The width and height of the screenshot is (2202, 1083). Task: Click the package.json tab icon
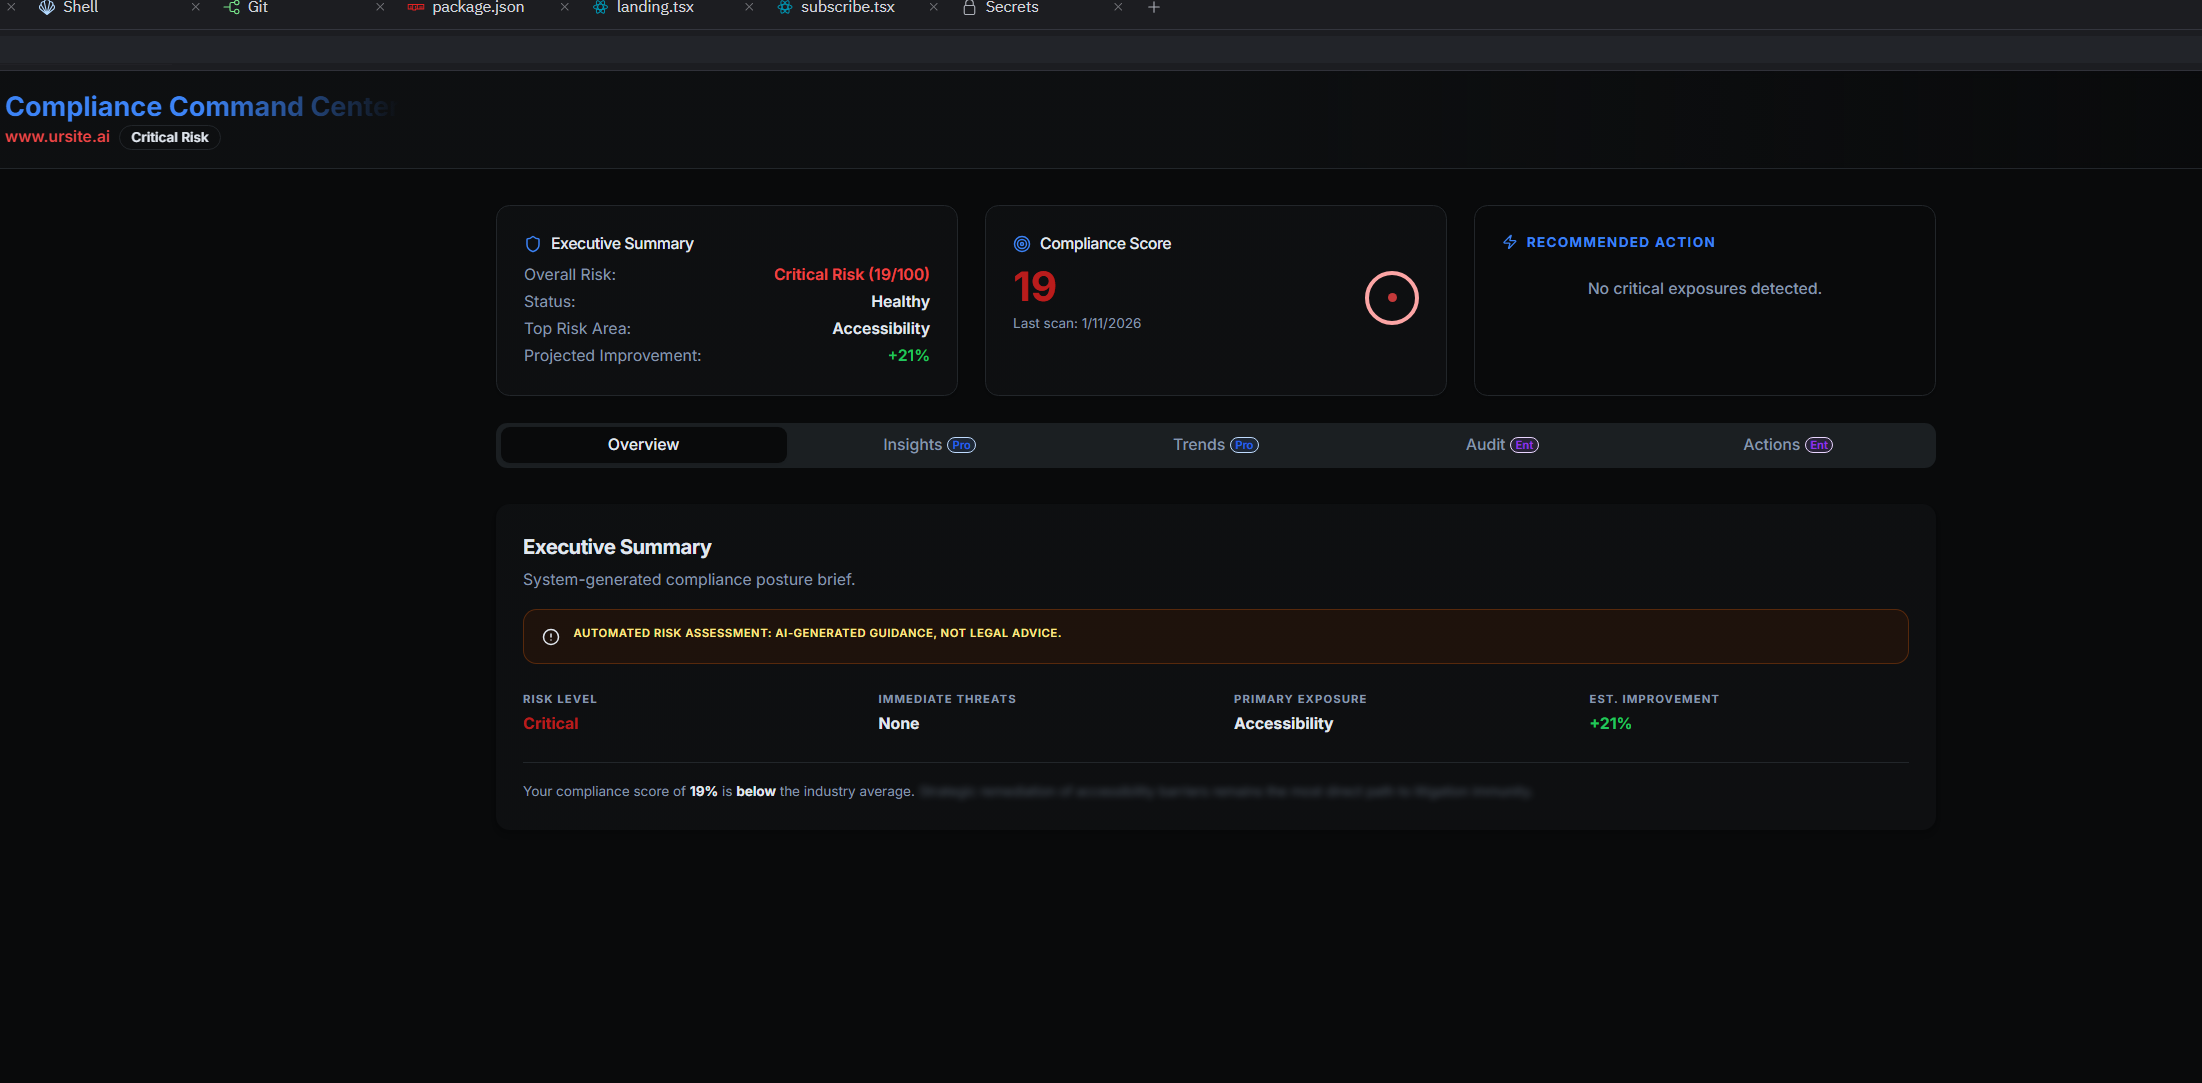coord(414,7)
